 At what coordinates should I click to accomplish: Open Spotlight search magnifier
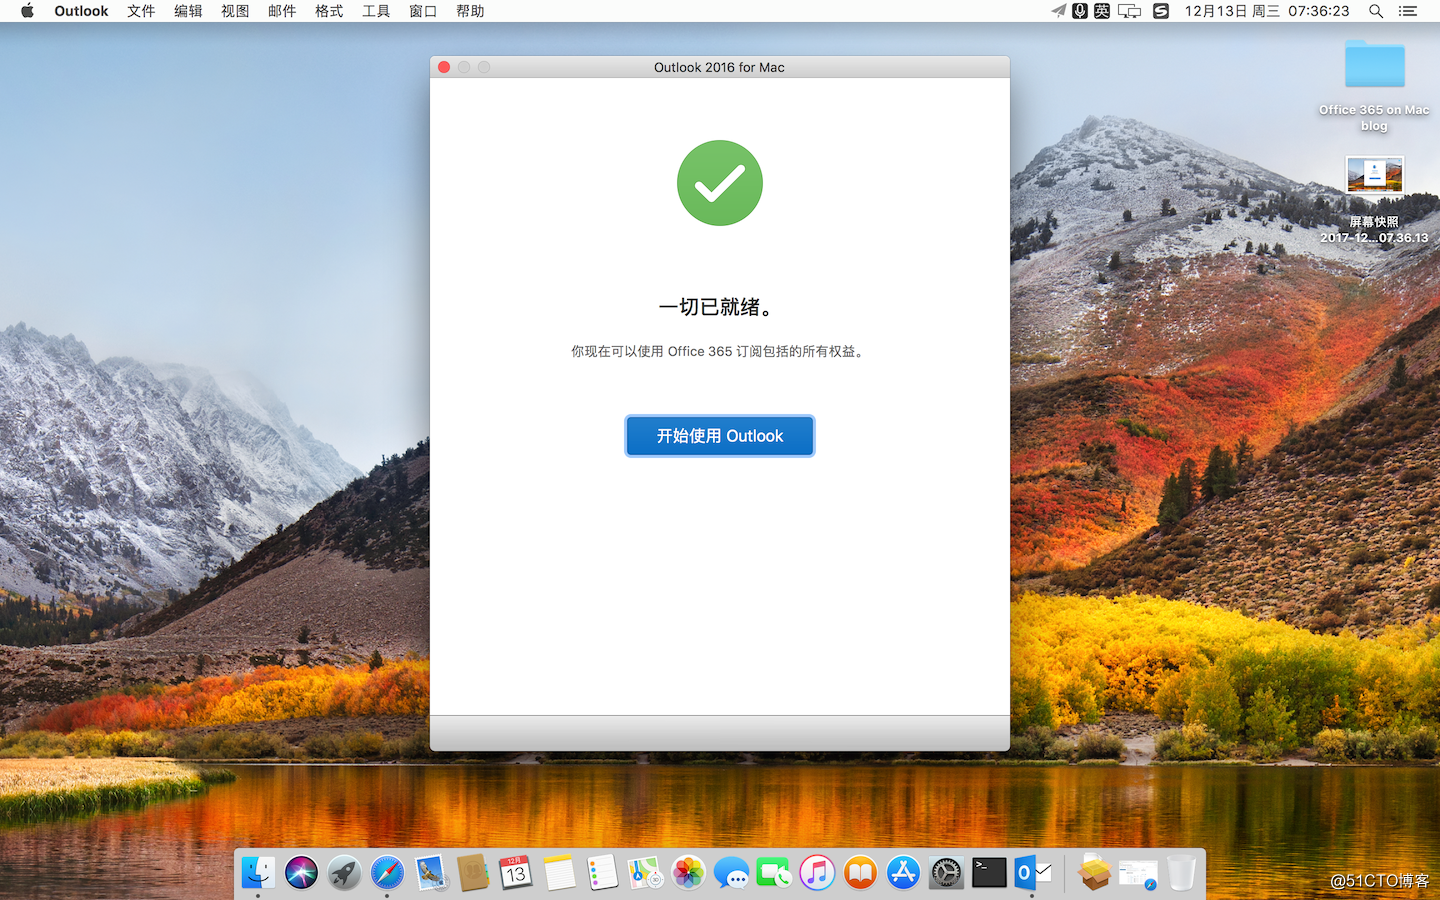coord(1376,11)
